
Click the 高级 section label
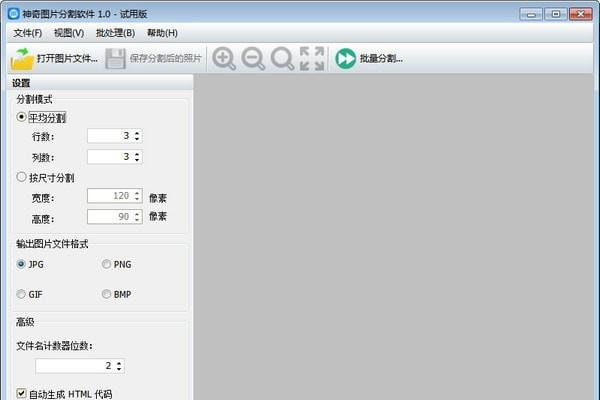tap(25, 322)
